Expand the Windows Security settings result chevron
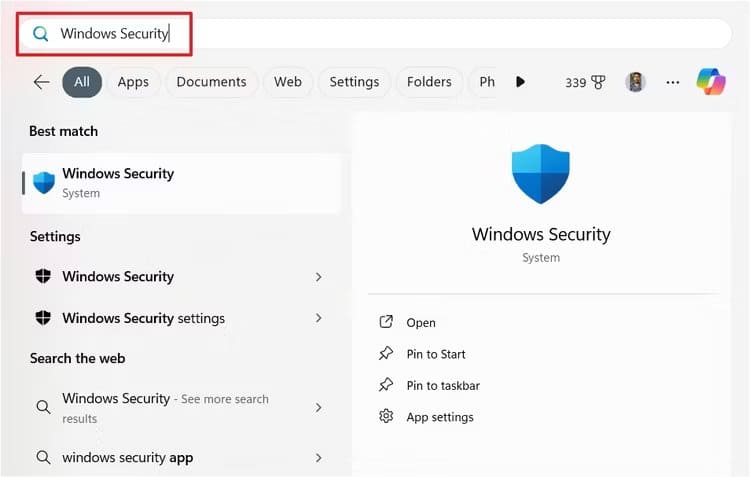The height and width of the screenshot is (477, 750). tap(318, 318)
